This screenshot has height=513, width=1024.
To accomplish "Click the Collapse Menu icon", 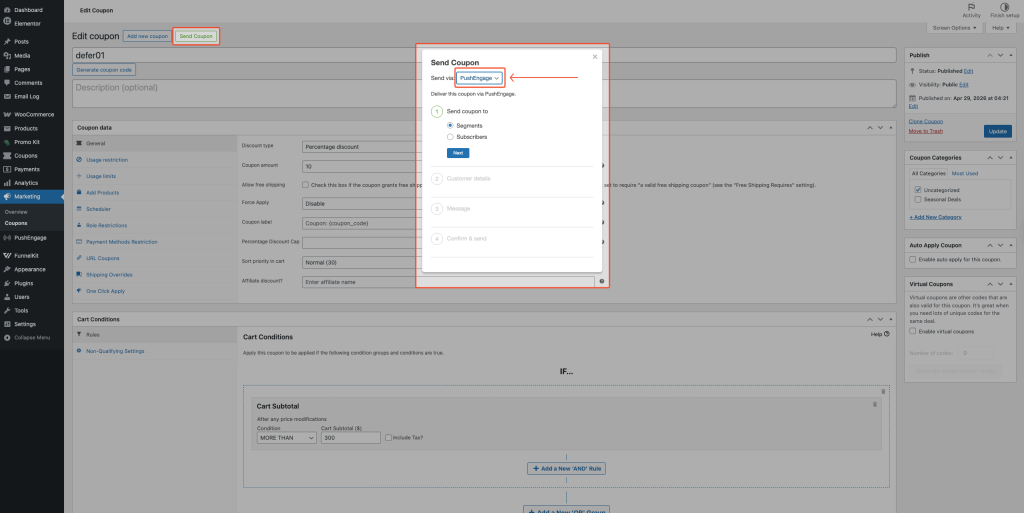I will point(7,338).
